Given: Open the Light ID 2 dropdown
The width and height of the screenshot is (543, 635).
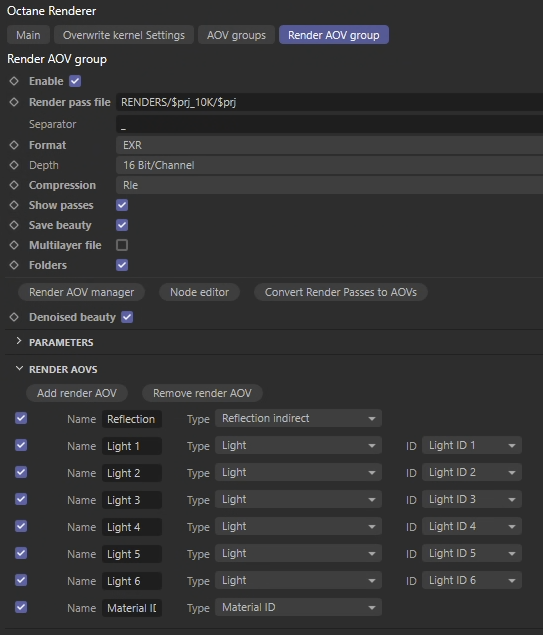Looking at the screenshot, I should coord(472,473).
